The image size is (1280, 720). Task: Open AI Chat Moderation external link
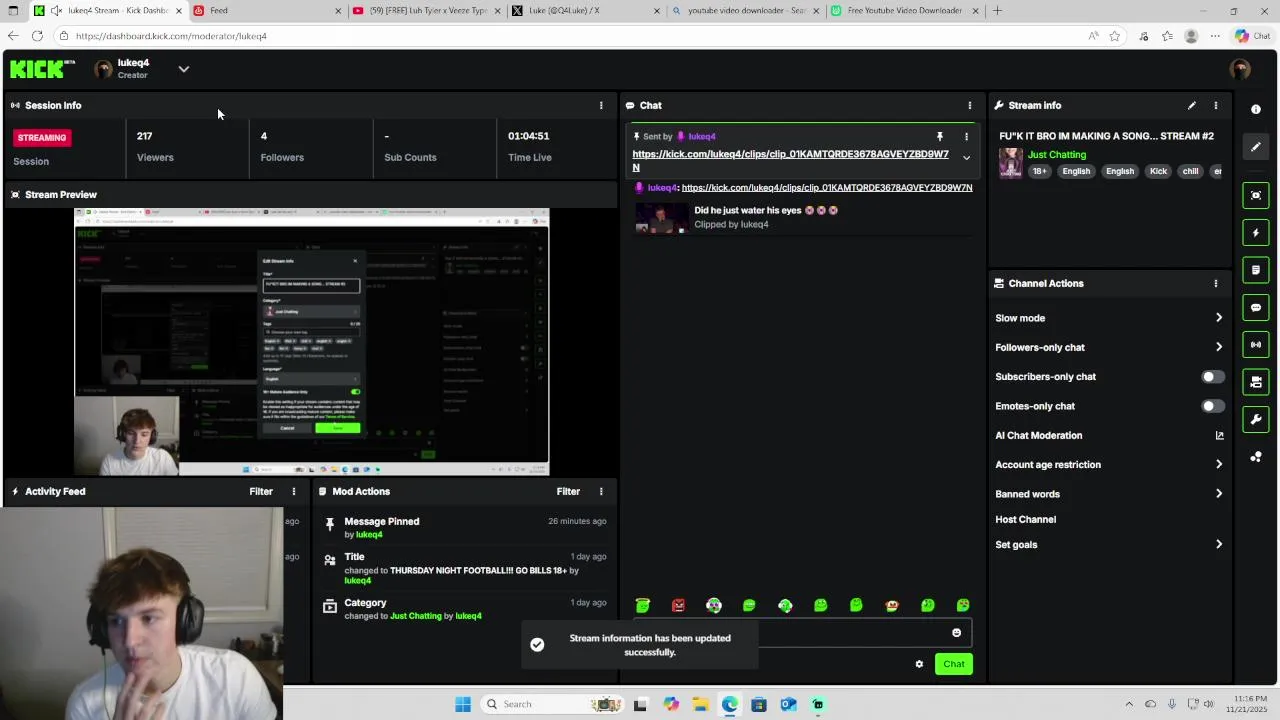pyautogui.click(x=1219, y=435)
